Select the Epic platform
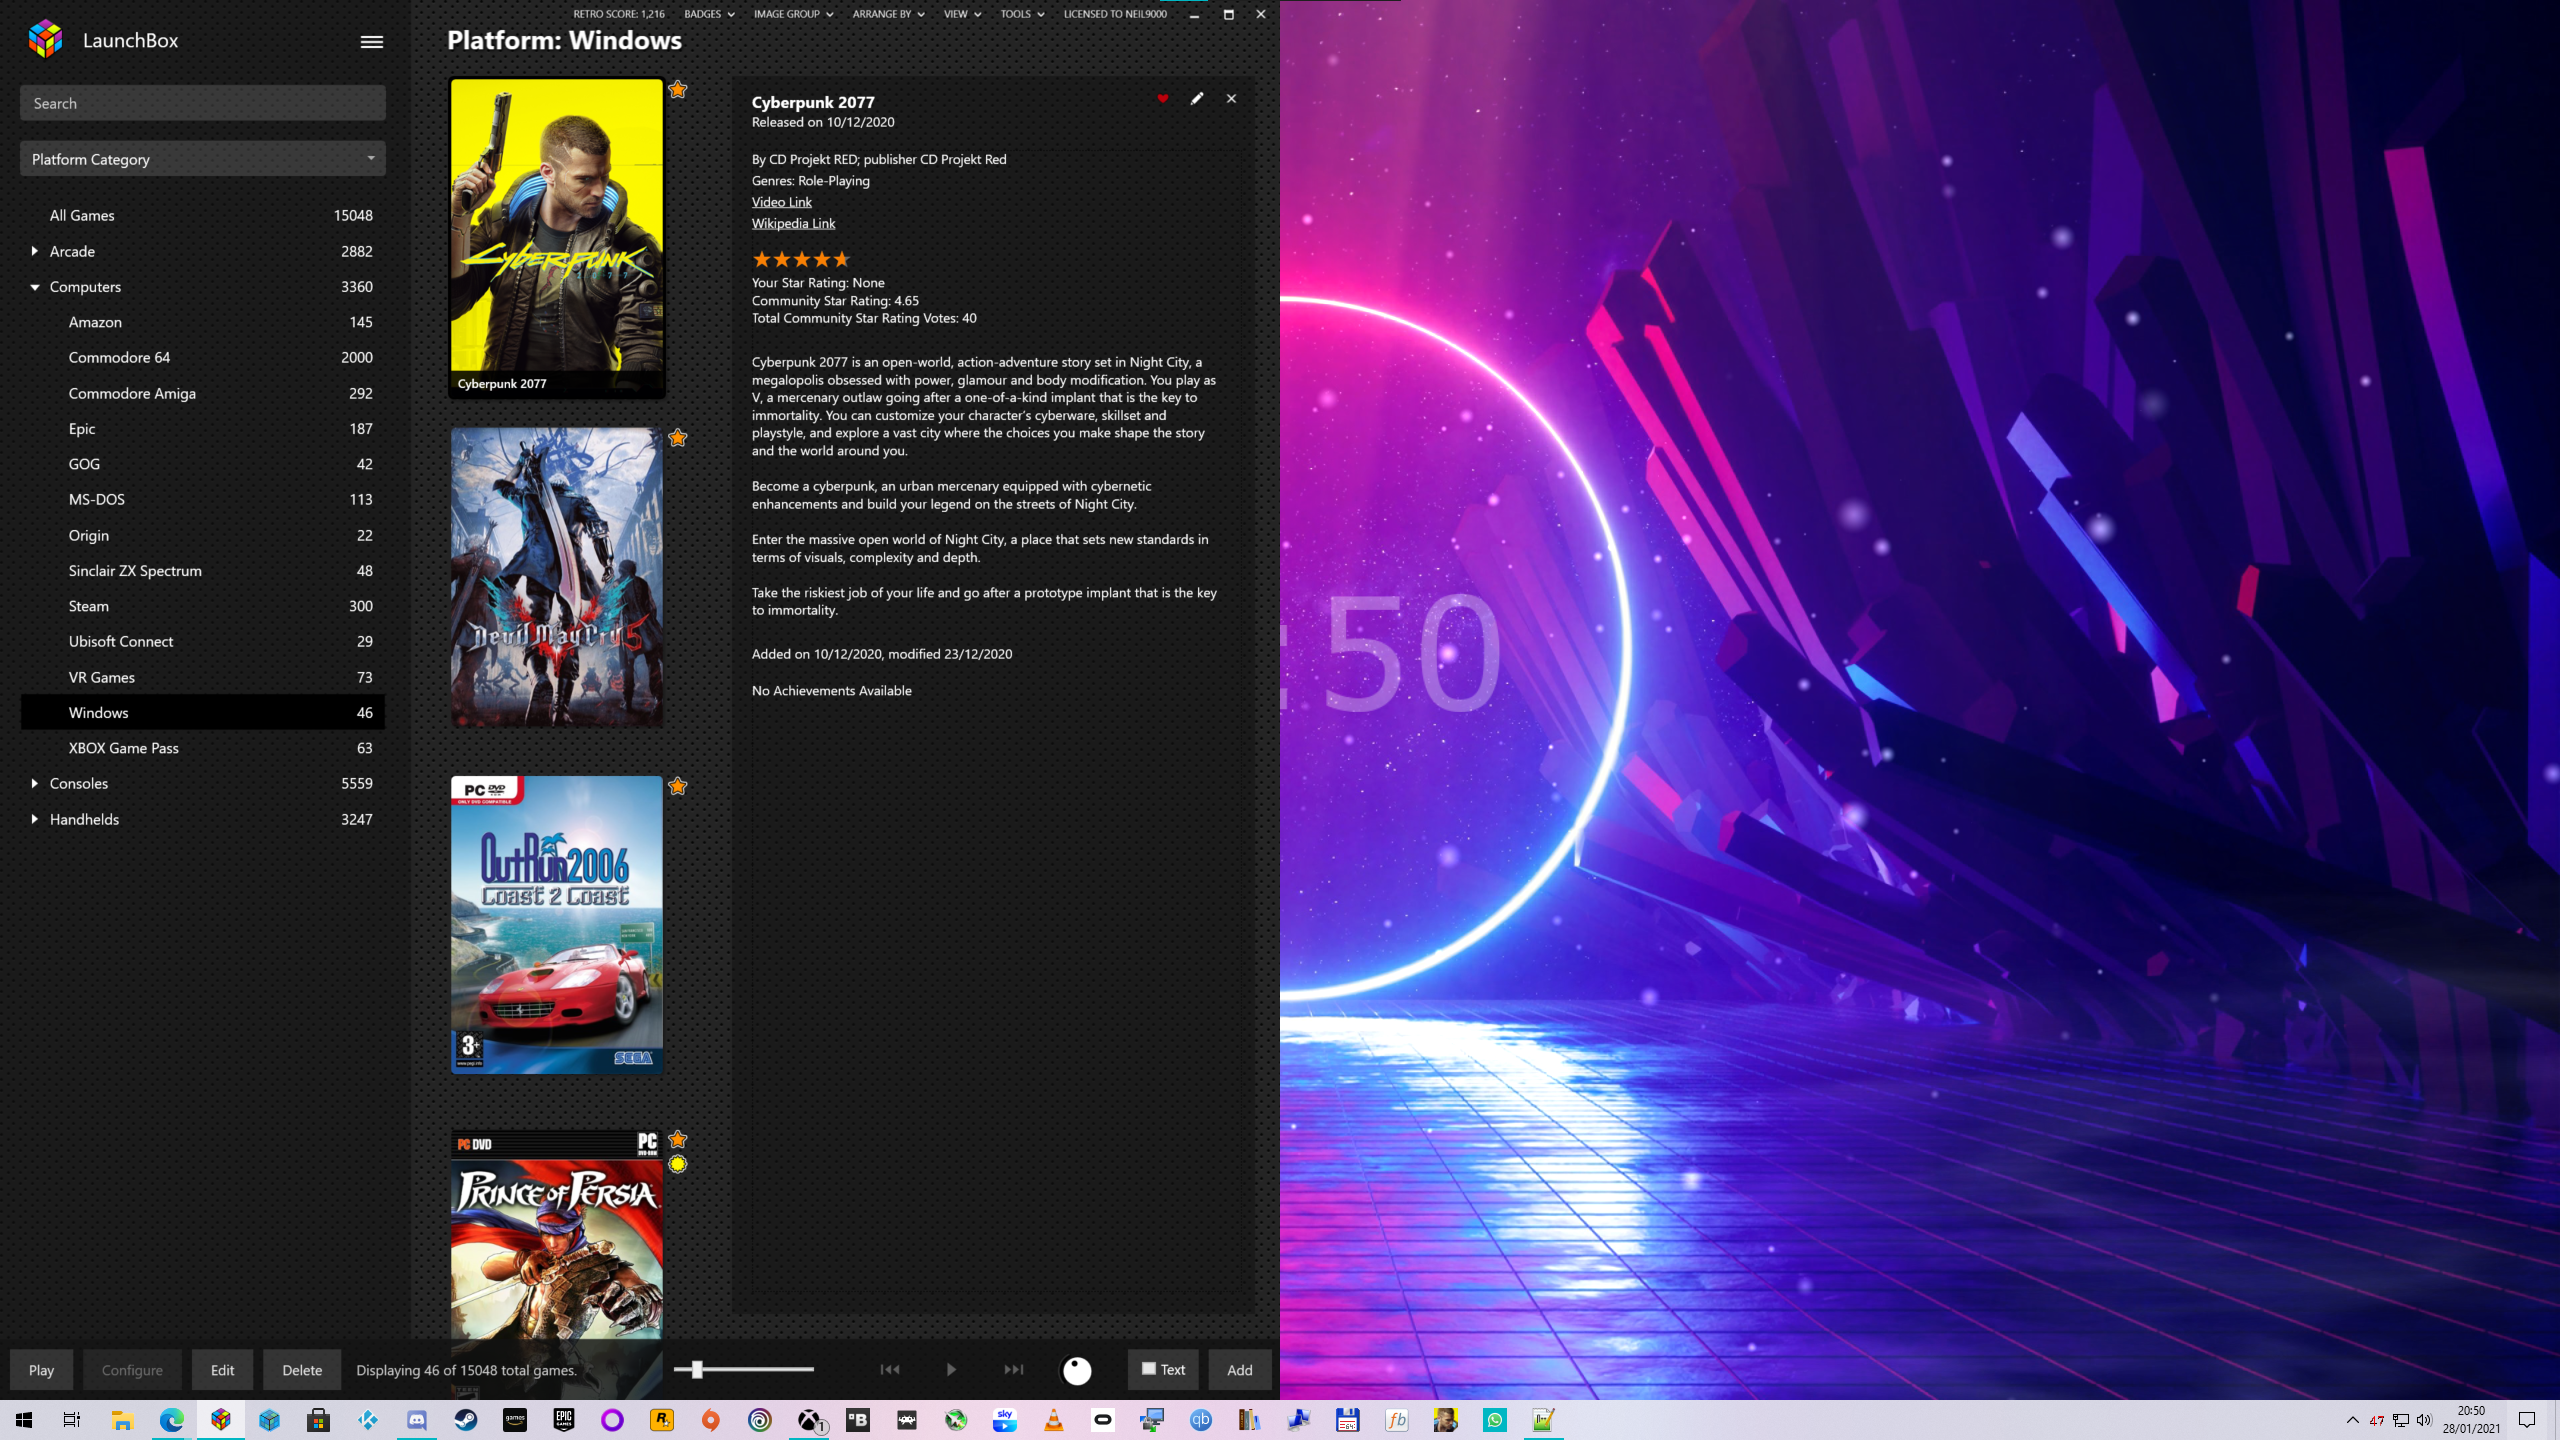The image size is (2560, 1440). pos(203,428)
